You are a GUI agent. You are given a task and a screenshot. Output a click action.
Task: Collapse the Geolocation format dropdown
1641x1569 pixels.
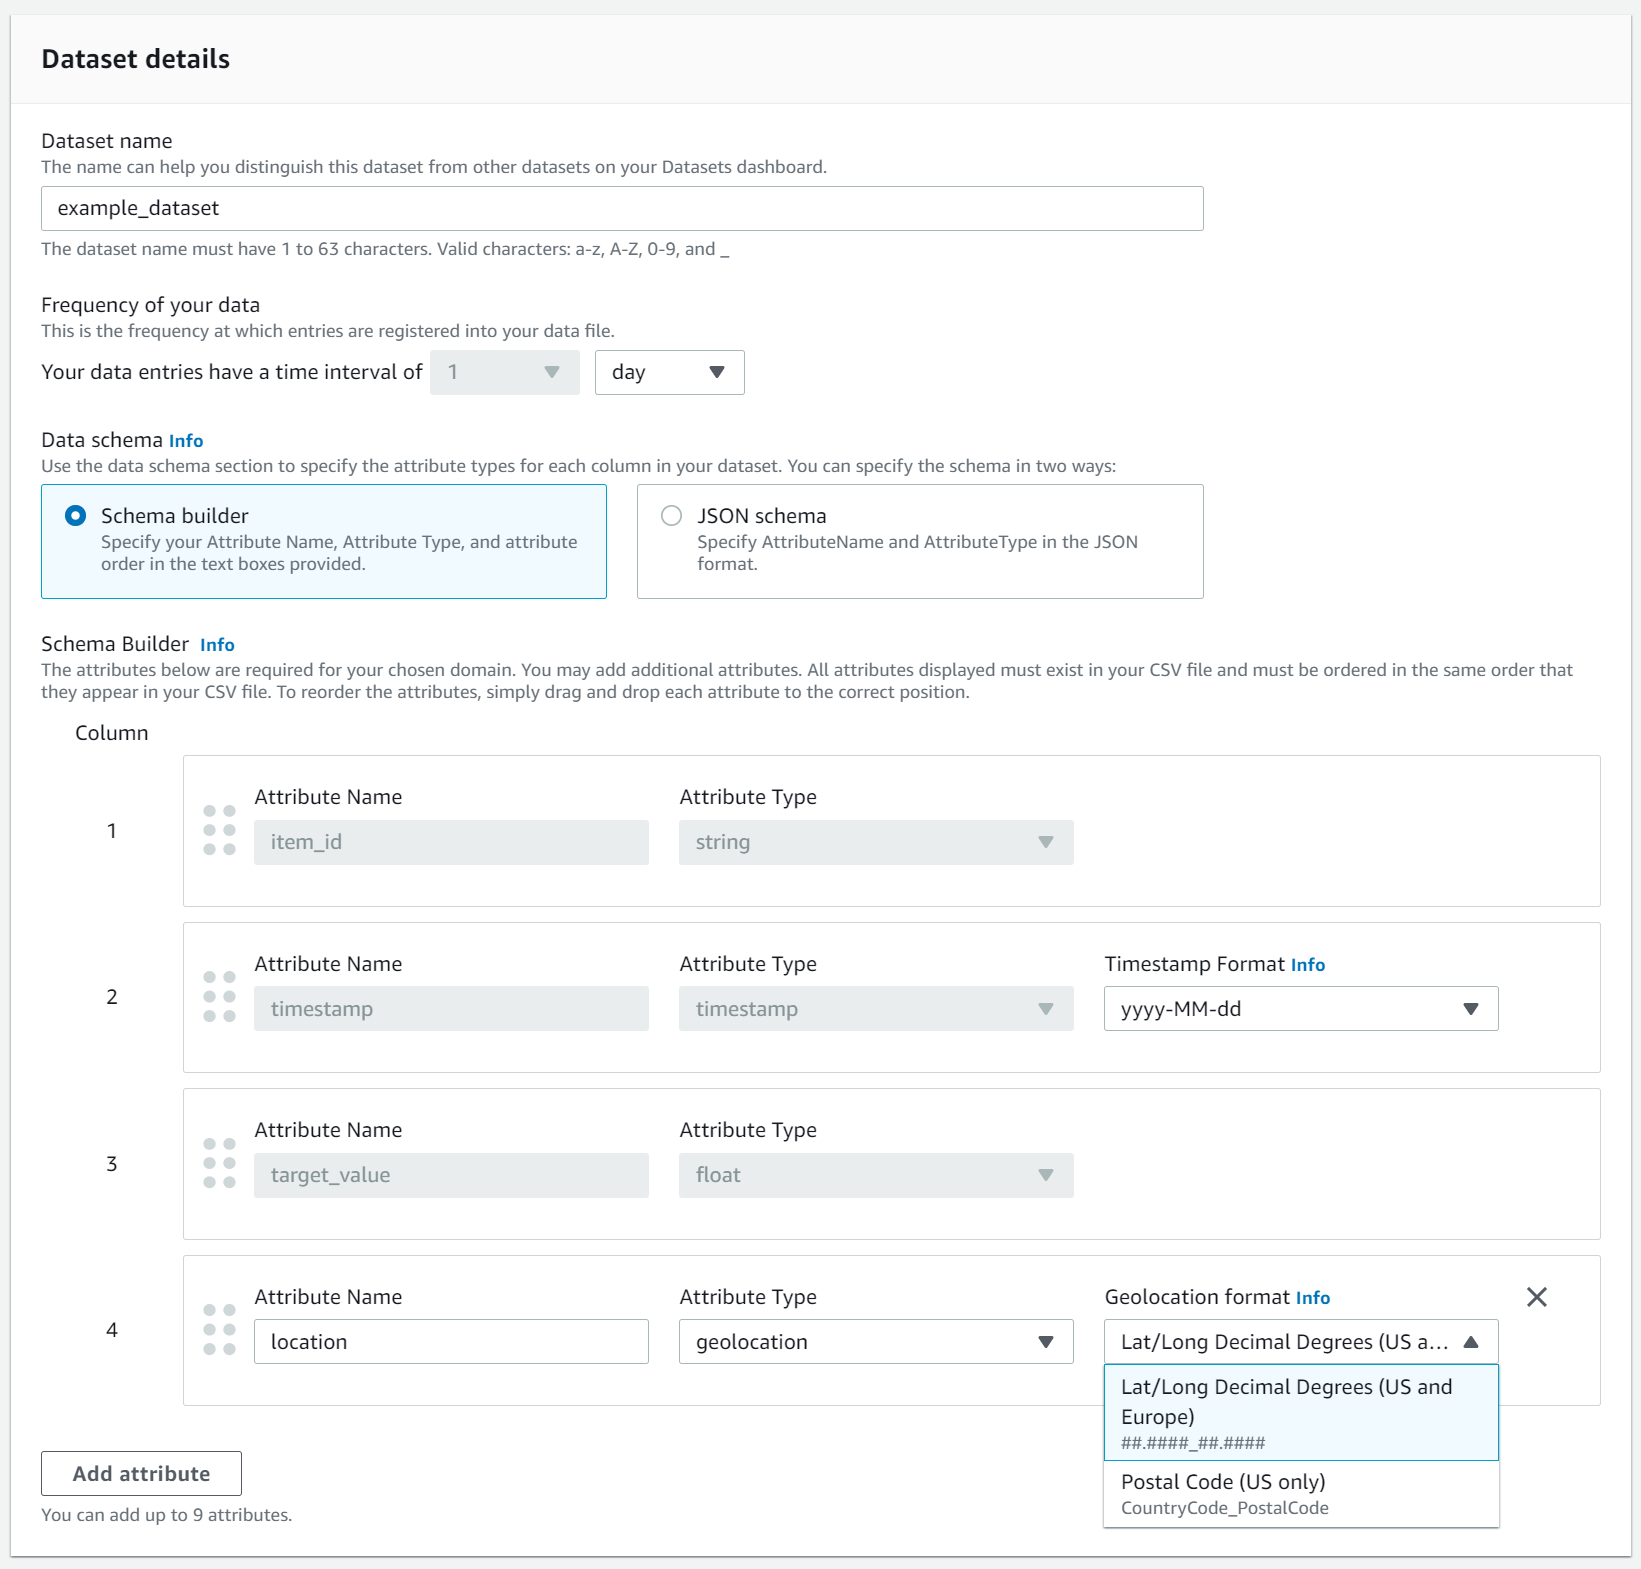point(1471,1341)
